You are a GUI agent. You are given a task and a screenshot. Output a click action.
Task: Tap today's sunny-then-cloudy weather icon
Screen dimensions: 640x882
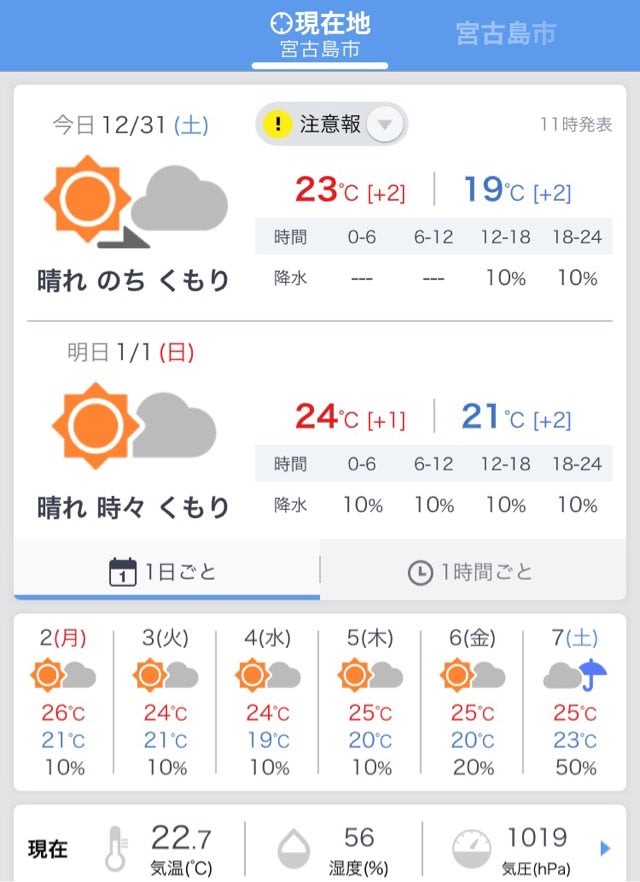[136, 201]
